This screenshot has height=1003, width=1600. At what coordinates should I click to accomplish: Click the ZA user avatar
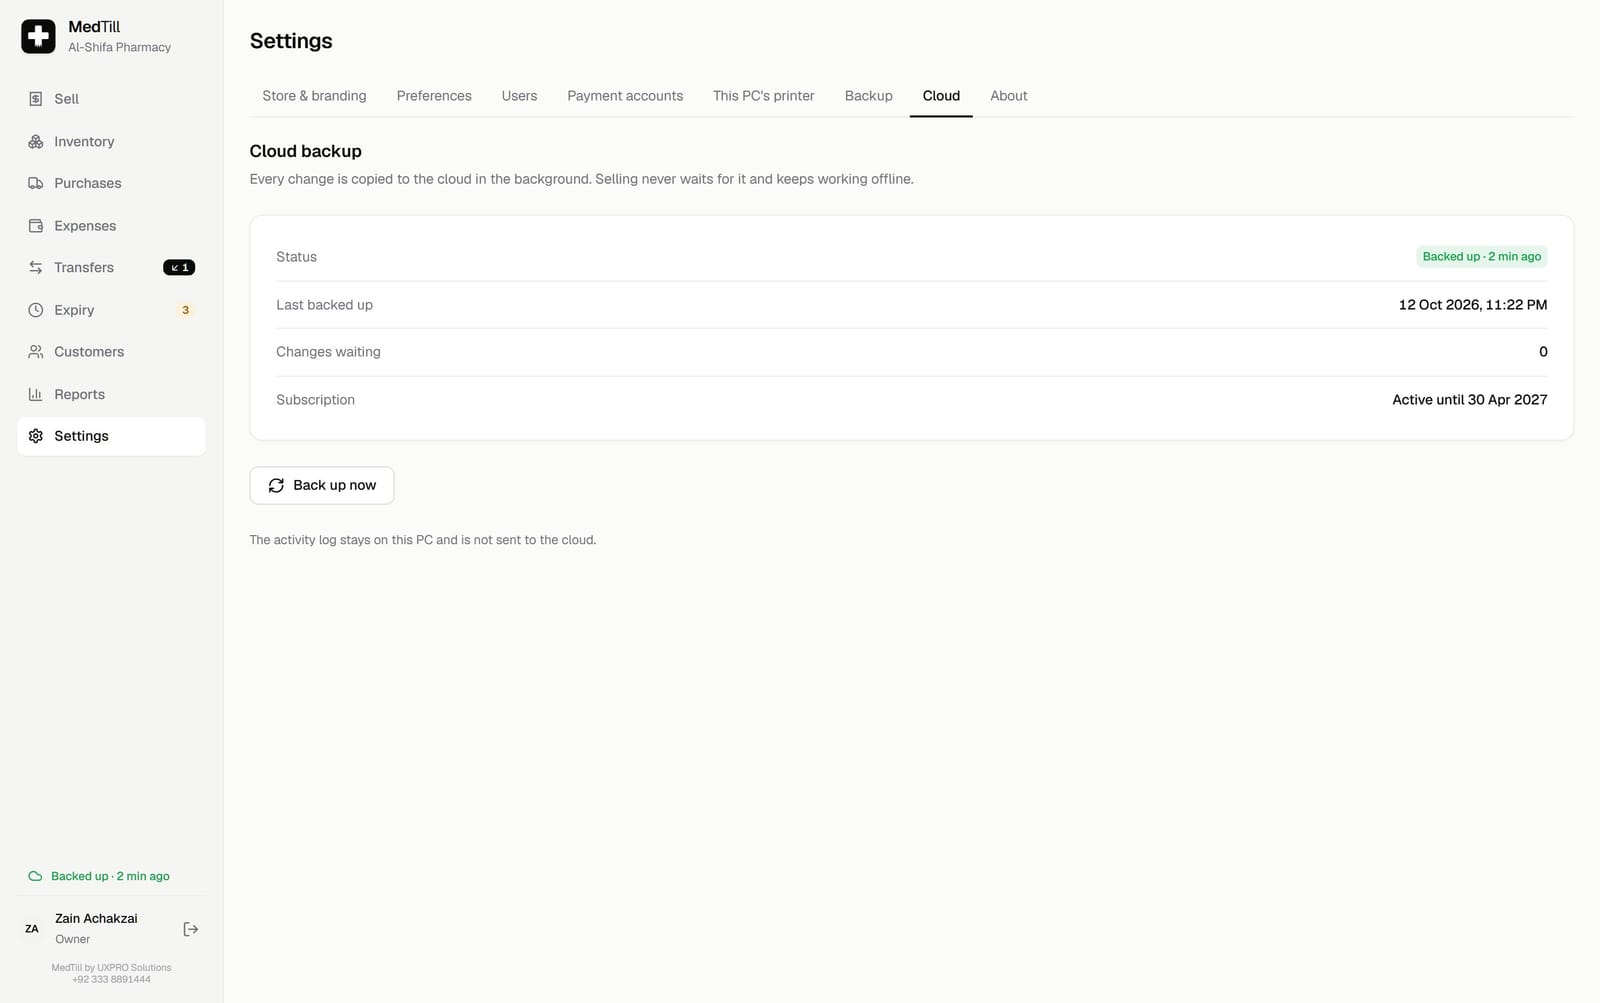tap(32, 929)
